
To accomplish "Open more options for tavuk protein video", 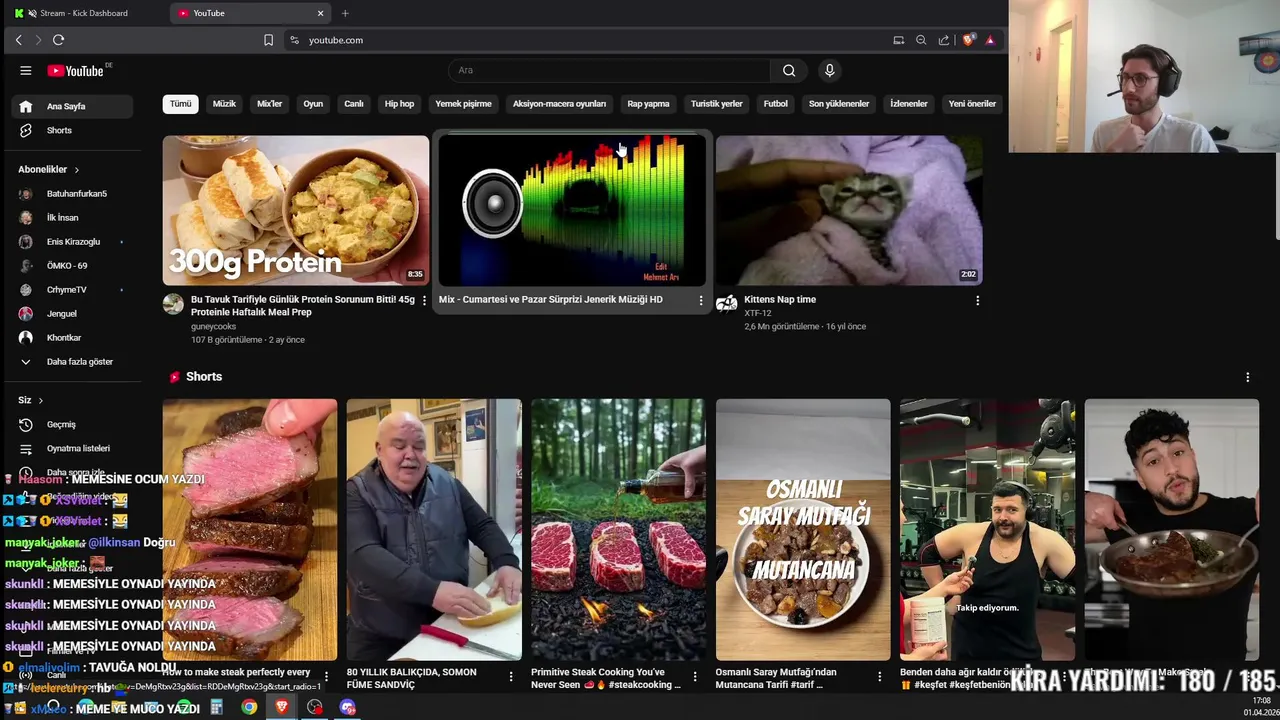I will pyautogui.click(x=424, y=300).
